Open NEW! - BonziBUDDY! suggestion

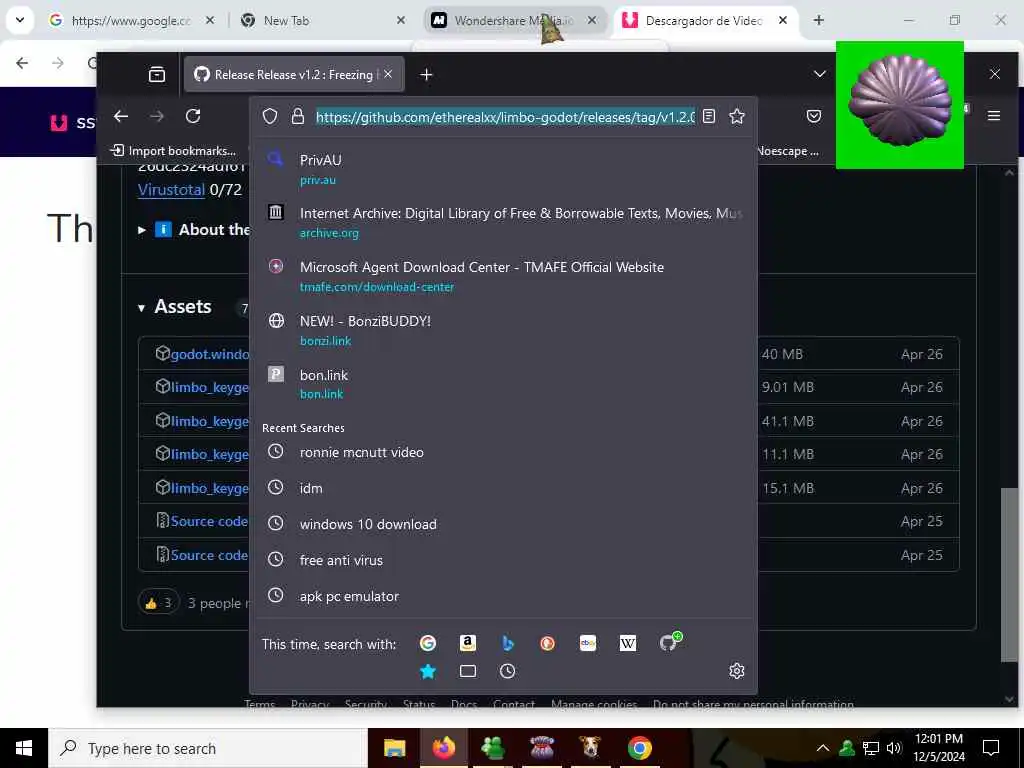coord(504,330)
